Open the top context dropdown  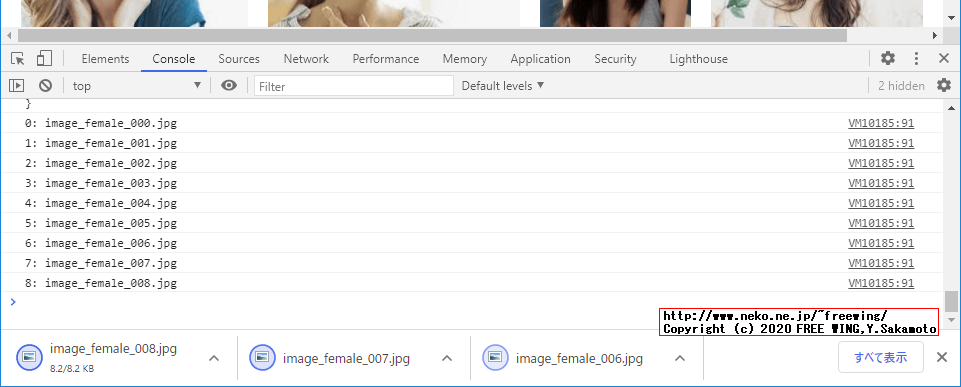136,86
